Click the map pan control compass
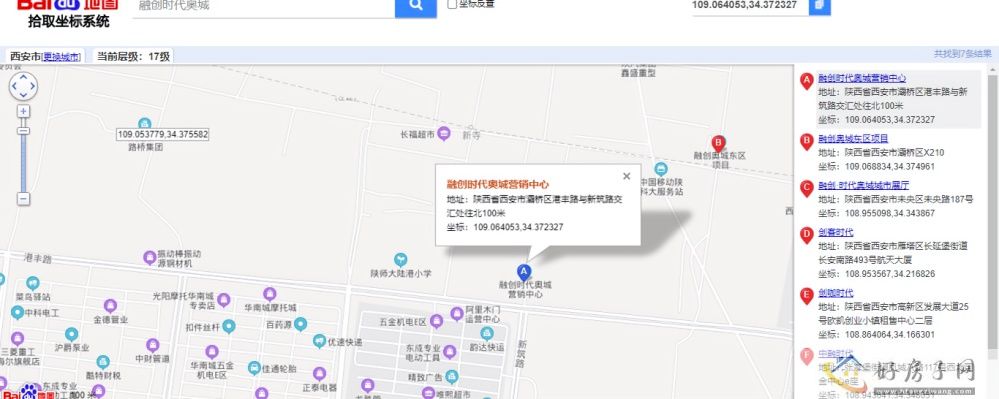The image size is (999, 399). (24, 86)
